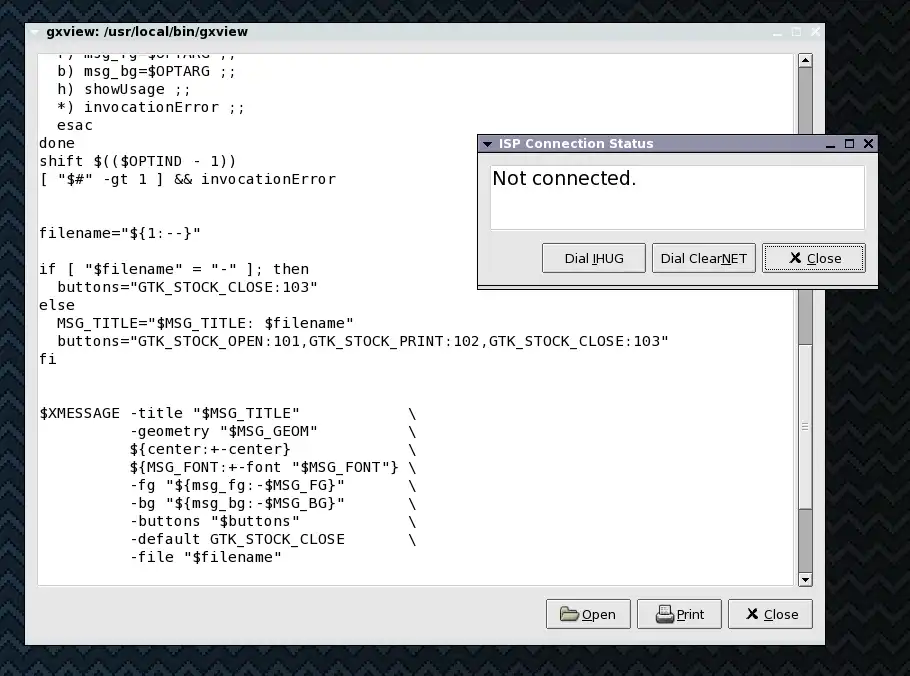Minimize the ISP Connection Status window
Screen dimensions: 910x676
[830, 144]
